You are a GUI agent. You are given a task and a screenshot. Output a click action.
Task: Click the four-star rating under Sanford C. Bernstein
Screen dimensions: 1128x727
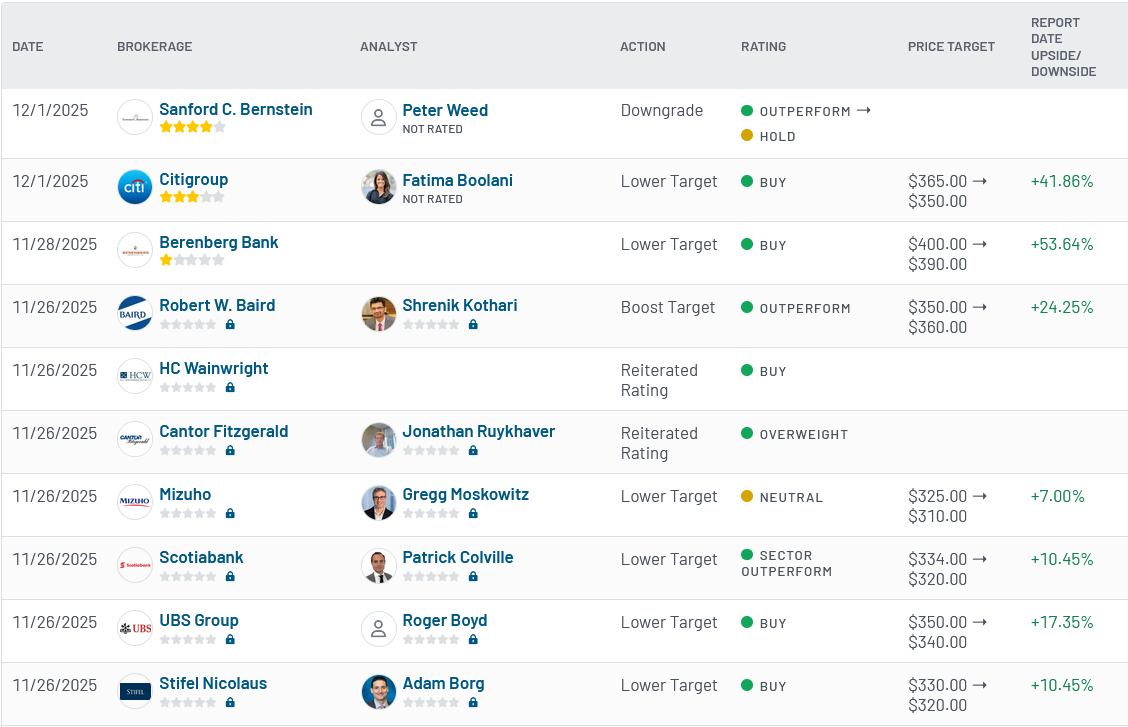click(192, 127)
